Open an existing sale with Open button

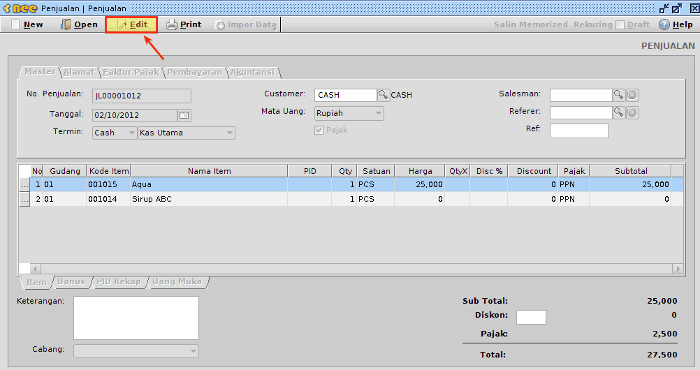[79, 25]
